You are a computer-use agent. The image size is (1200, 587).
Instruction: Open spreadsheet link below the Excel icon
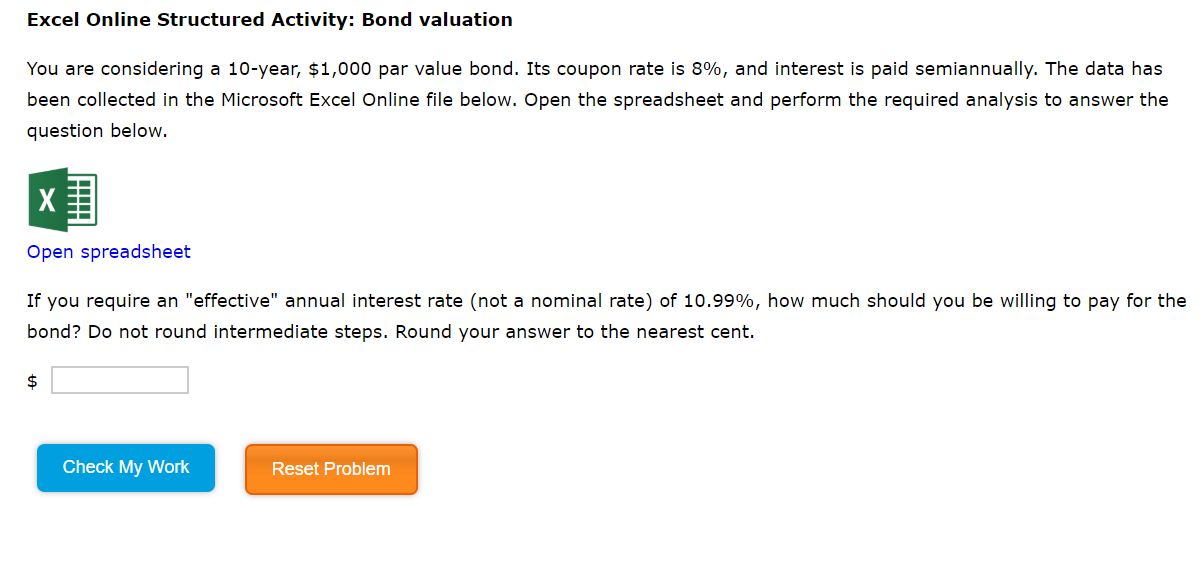tap(108, 252)
